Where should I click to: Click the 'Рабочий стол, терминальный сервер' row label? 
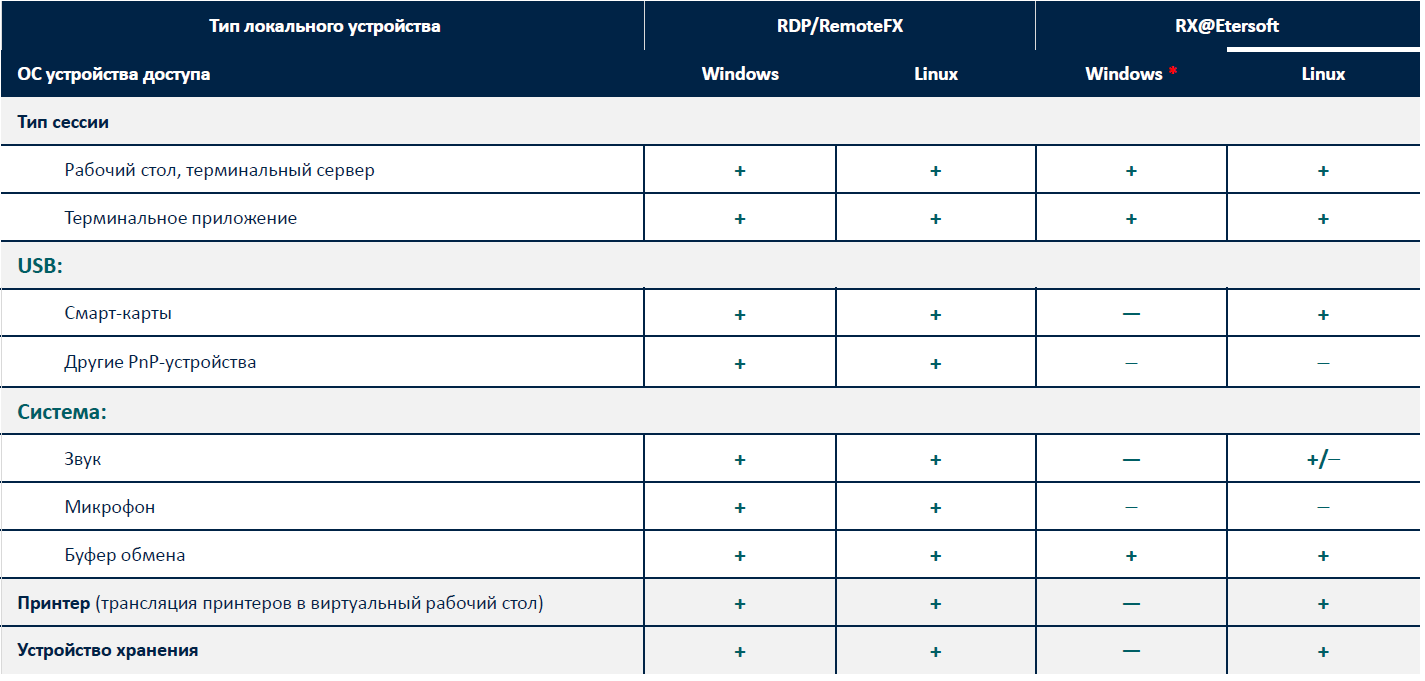pos(219,170)
